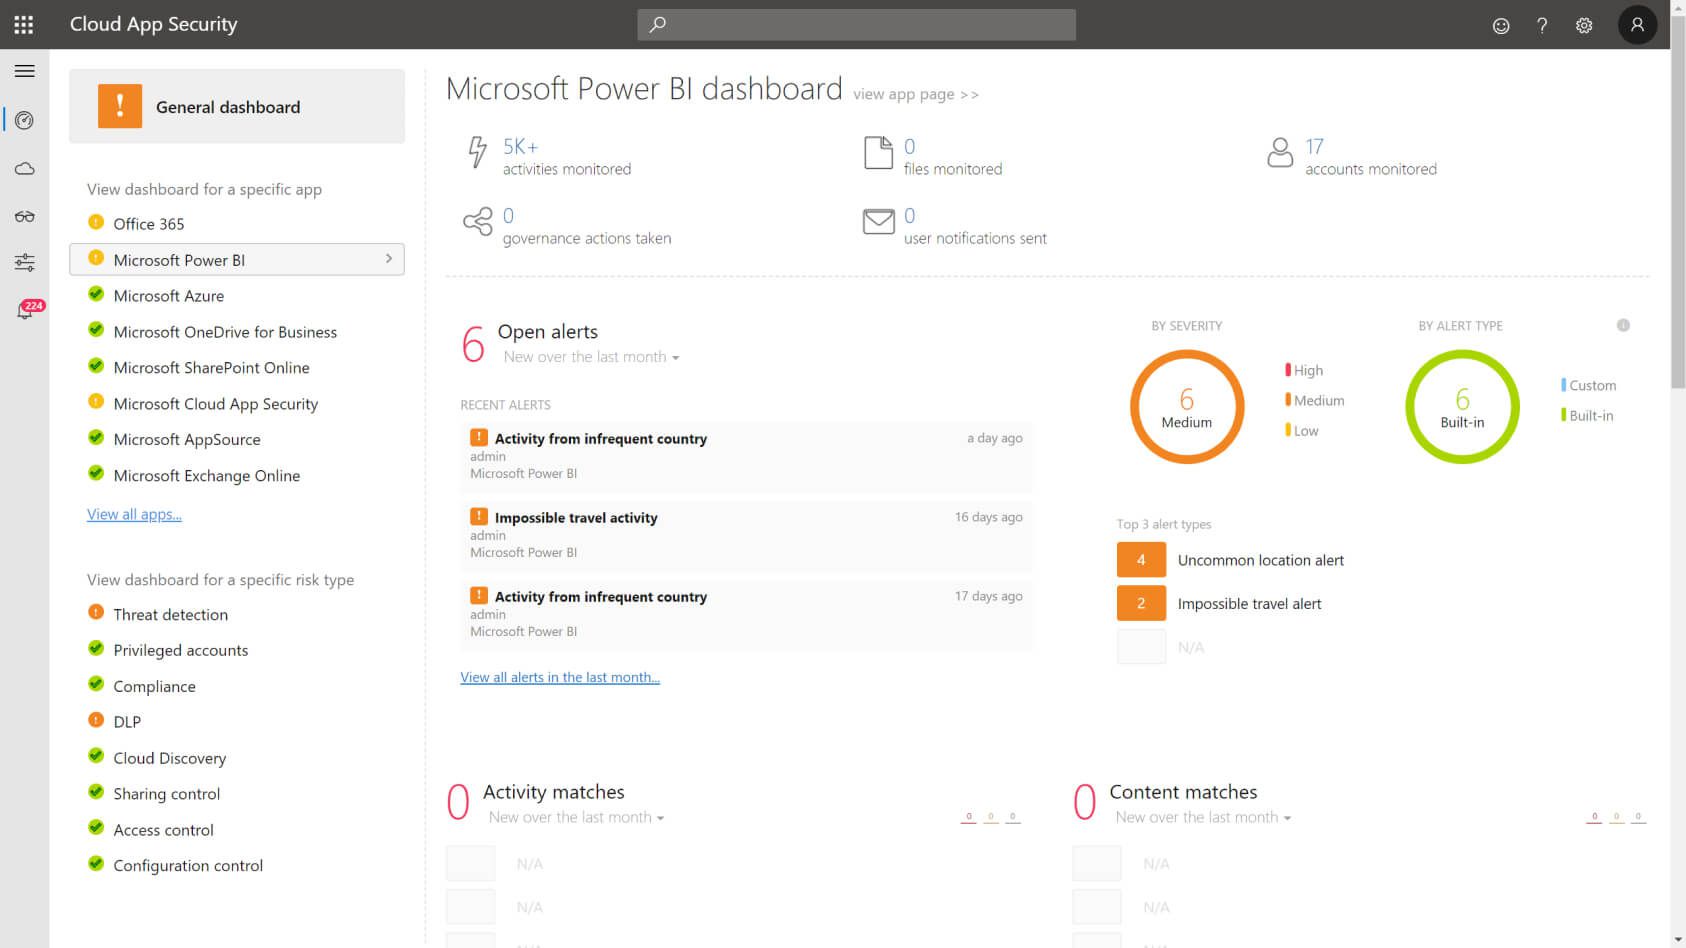Screen dimensions: 1686x948
Task: Open Open alerts time range dropdown
Action: pos(591,357)
